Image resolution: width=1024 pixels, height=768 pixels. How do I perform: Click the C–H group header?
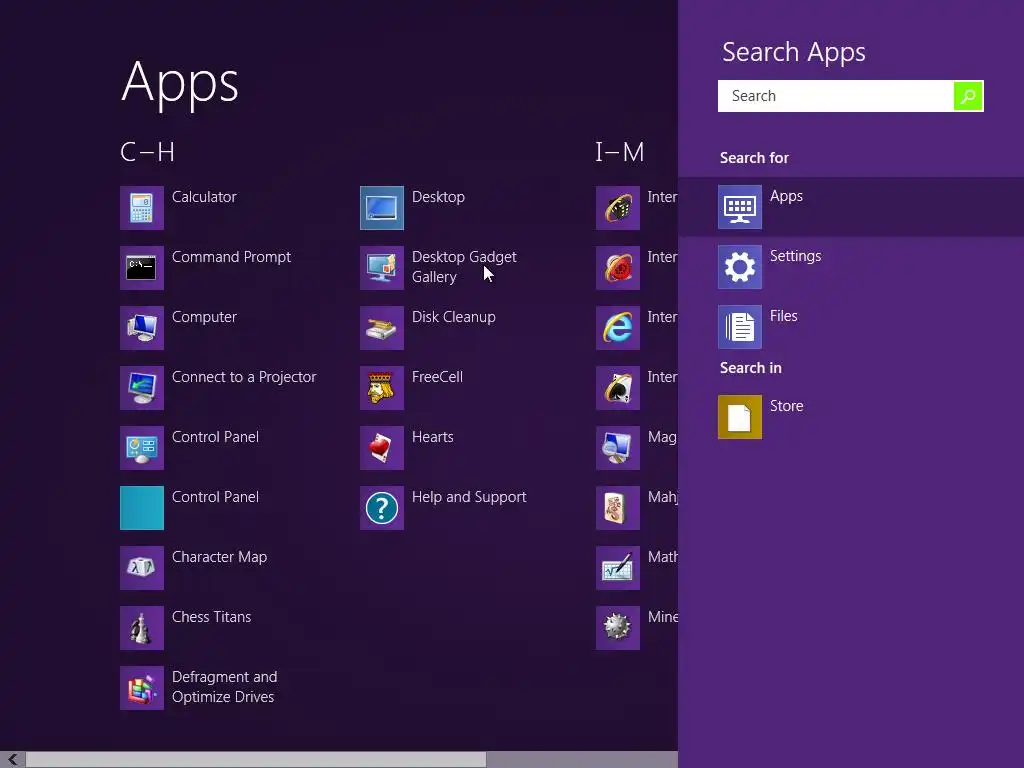click(x=148, y=152)
